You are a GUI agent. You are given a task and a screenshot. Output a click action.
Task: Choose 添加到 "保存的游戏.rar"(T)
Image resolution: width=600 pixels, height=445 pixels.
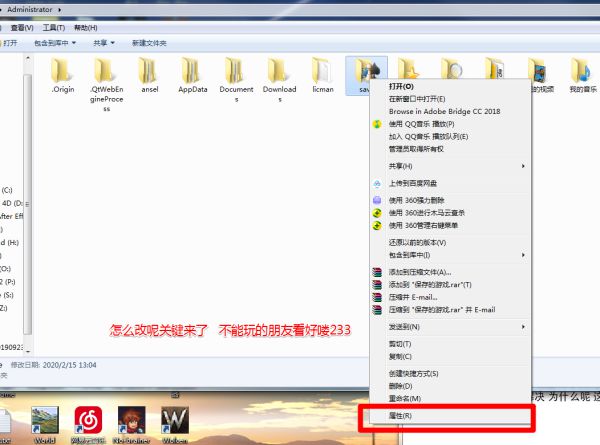coord(430,285)
